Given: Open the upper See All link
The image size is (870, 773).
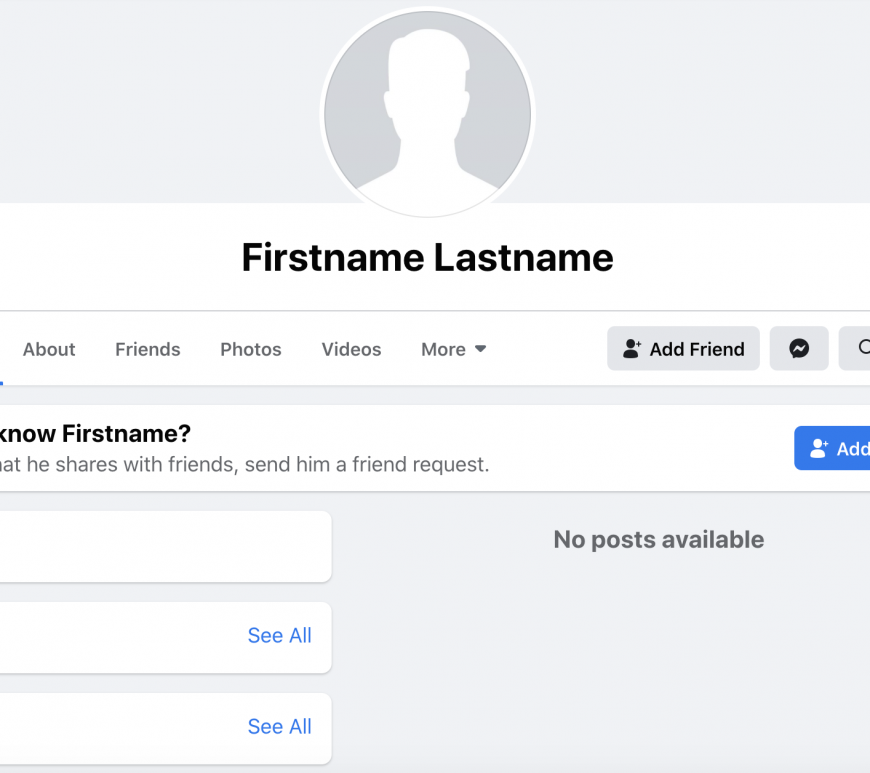Looking at the screenshot, I should click(x=280, y=635).
